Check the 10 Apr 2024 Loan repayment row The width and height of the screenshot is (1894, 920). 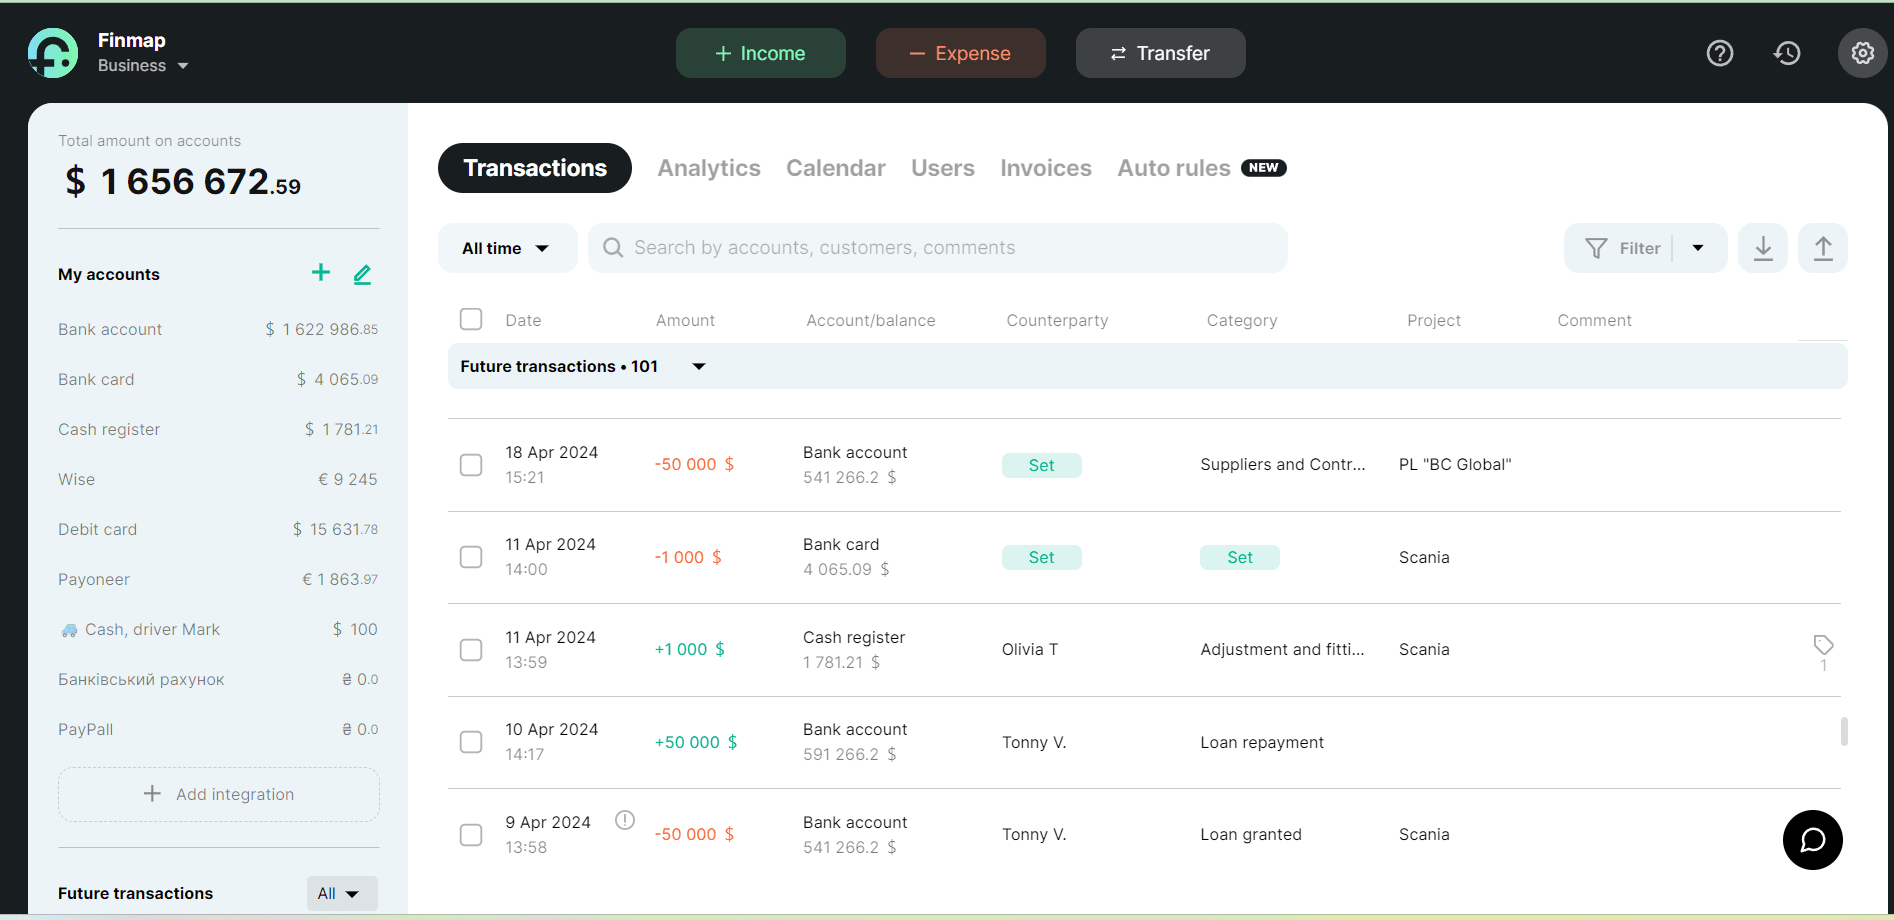click(x=471, y=741)
